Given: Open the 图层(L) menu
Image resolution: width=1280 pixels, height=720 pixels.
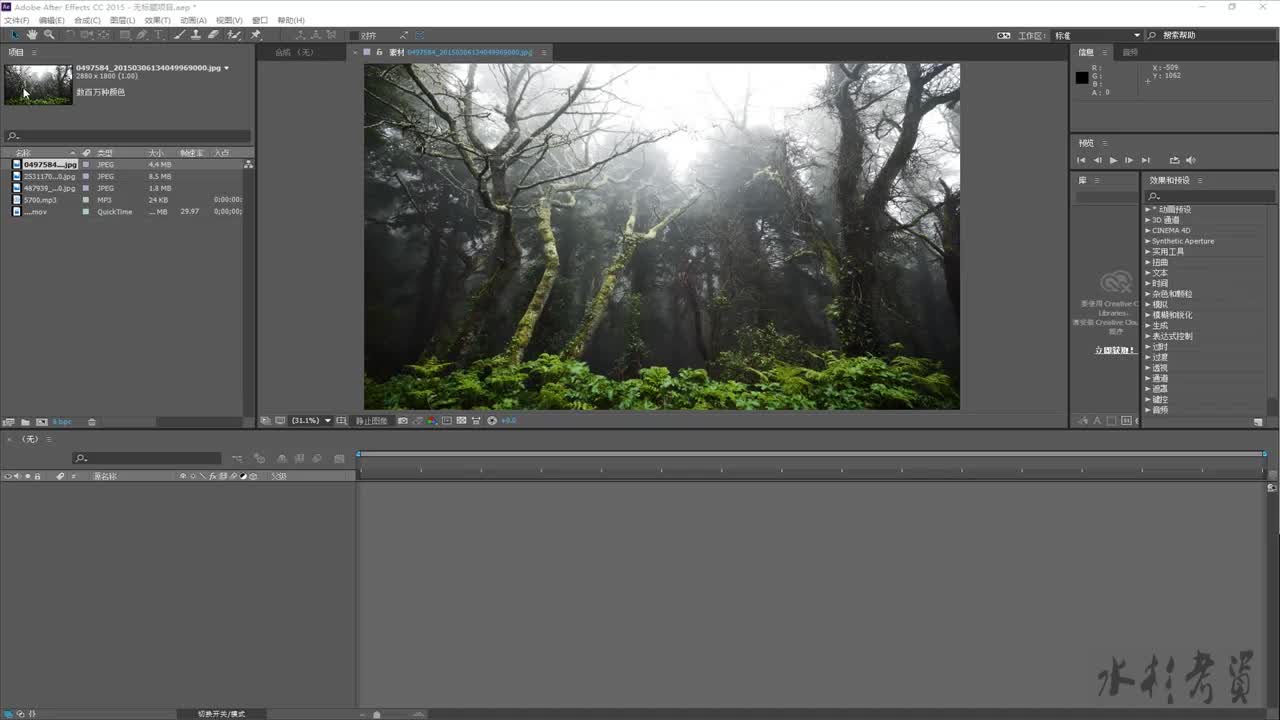Looking at the screenshot, I should click(x=122, y=20).
